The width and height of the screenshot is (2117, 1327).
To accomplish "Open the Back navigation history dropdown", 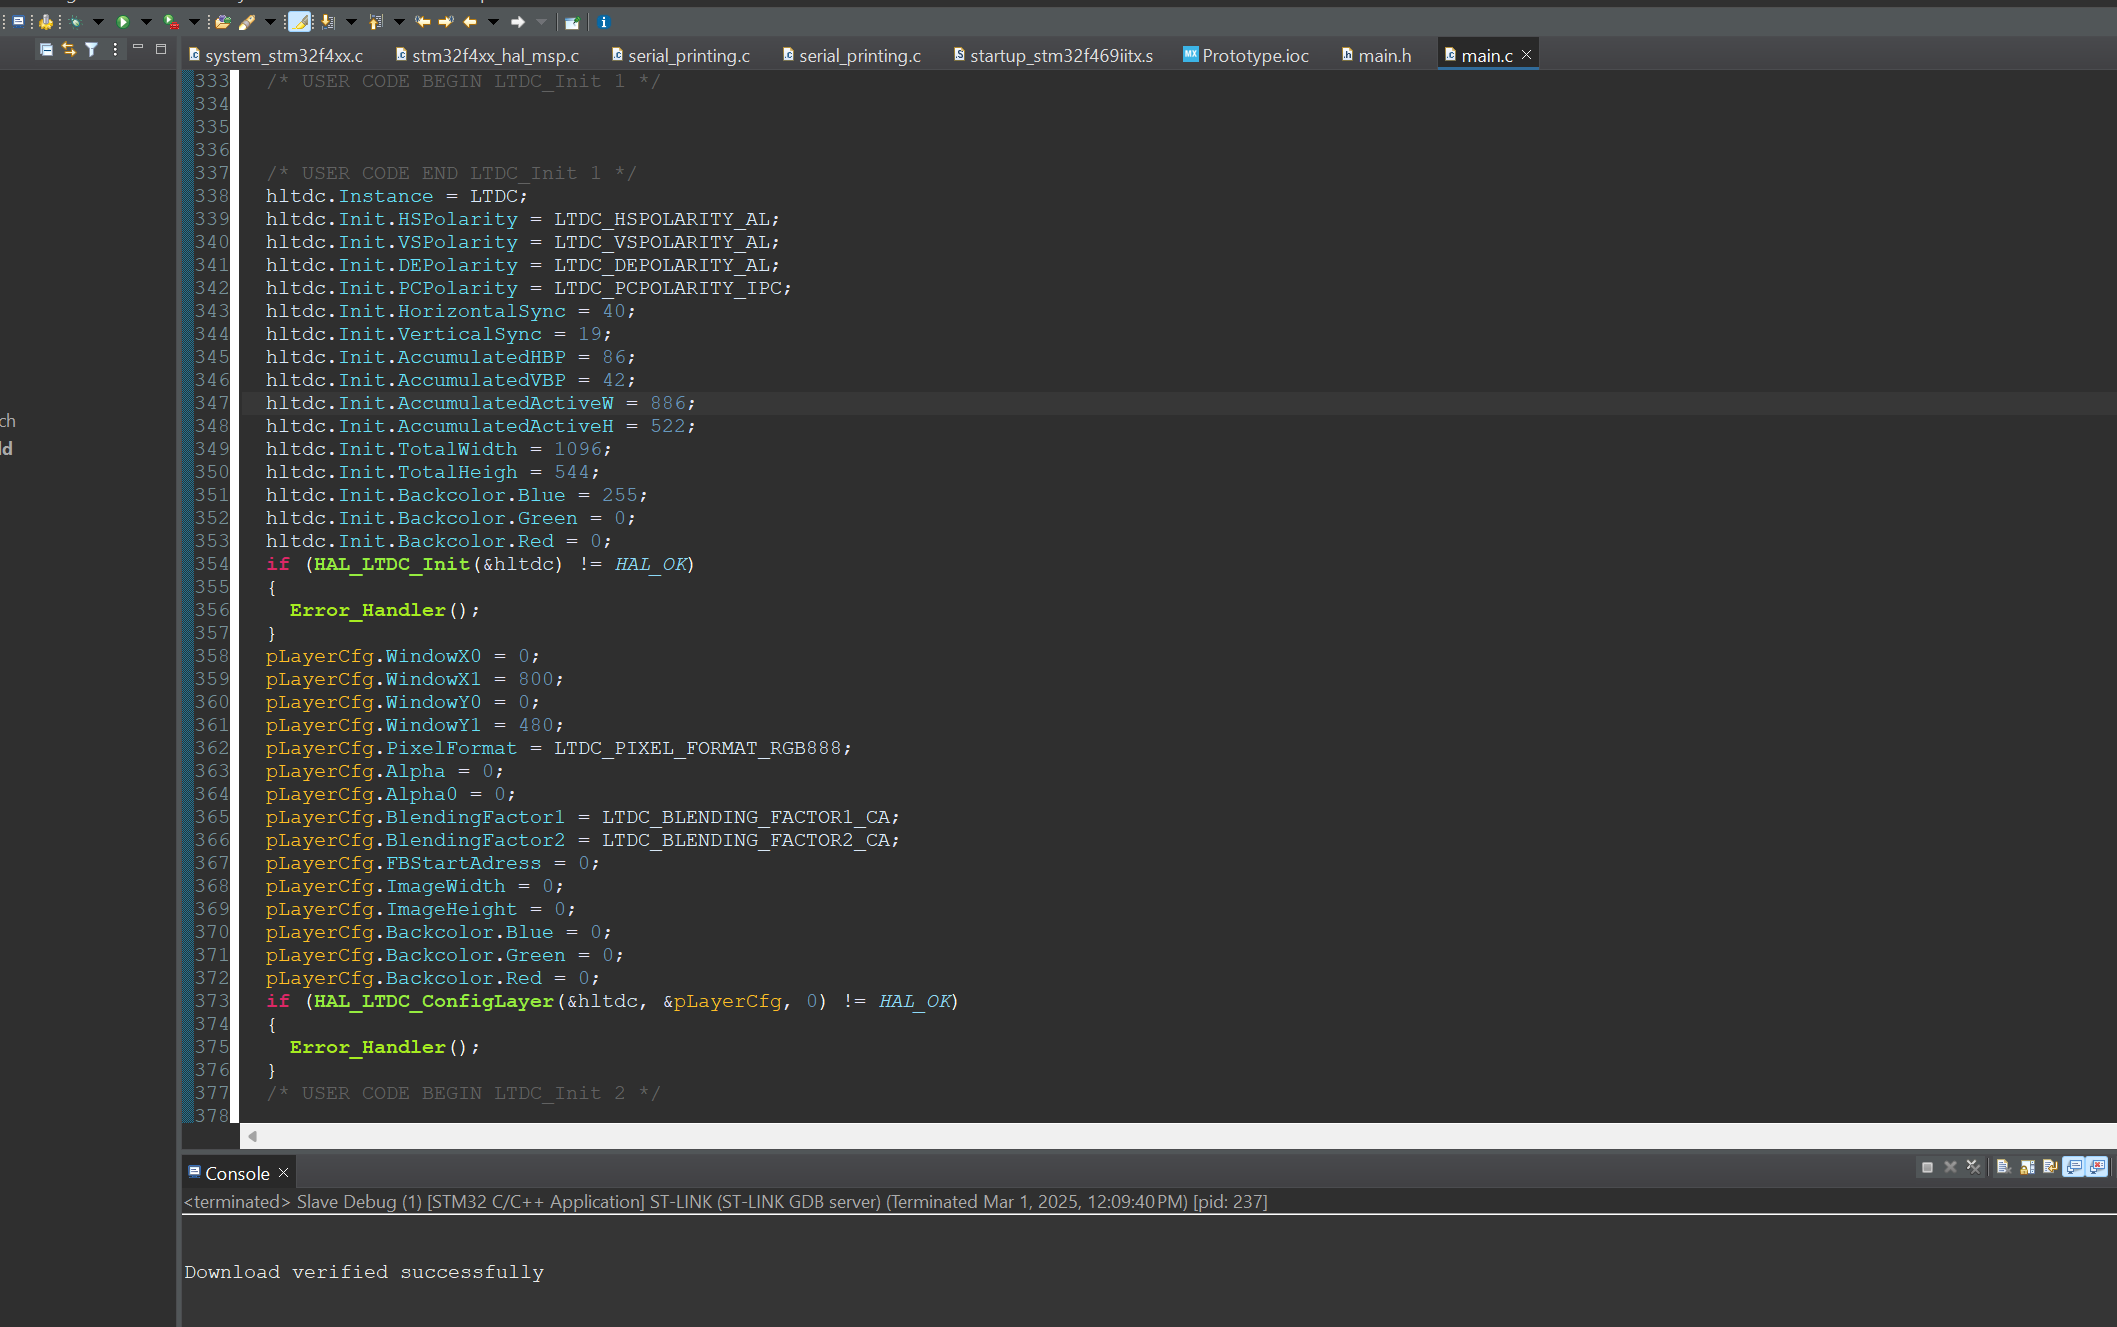I will (493, 22).
